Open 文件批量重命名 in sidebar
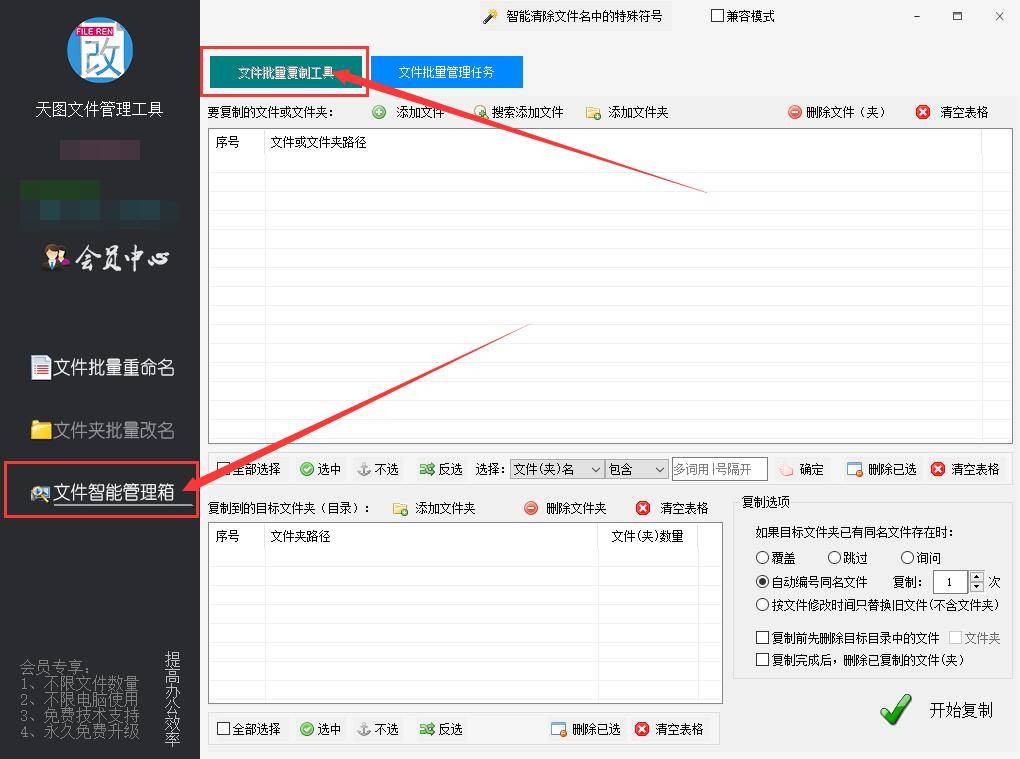Viewport: 1020px width, 759px height. [x=103, y=367]
